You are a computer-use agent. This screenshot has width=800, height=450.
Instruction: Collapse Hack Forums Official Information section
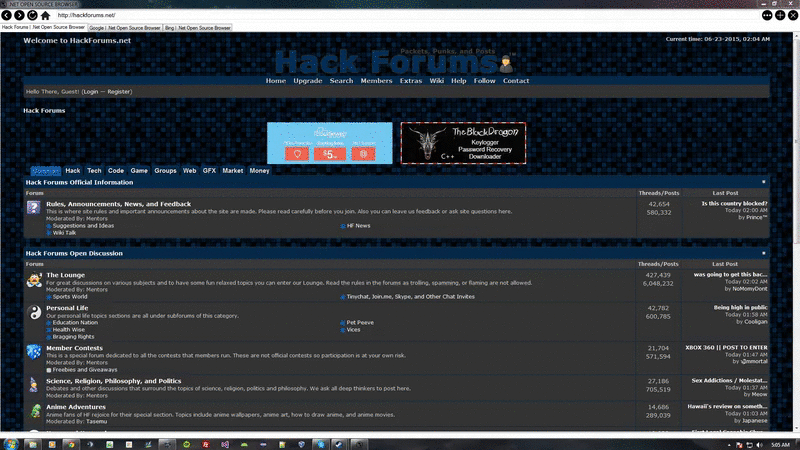tap(764, 182)
